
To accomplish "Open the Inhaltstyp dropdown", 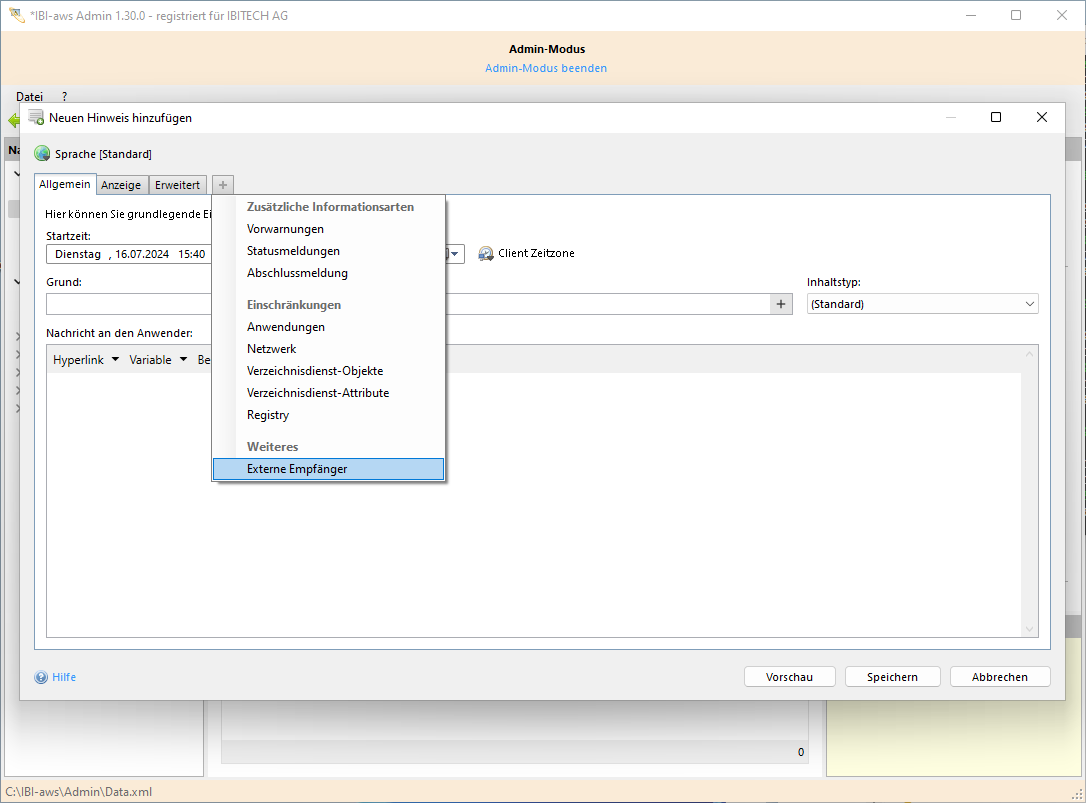I will pyautogui.click(x=922, y=304).
